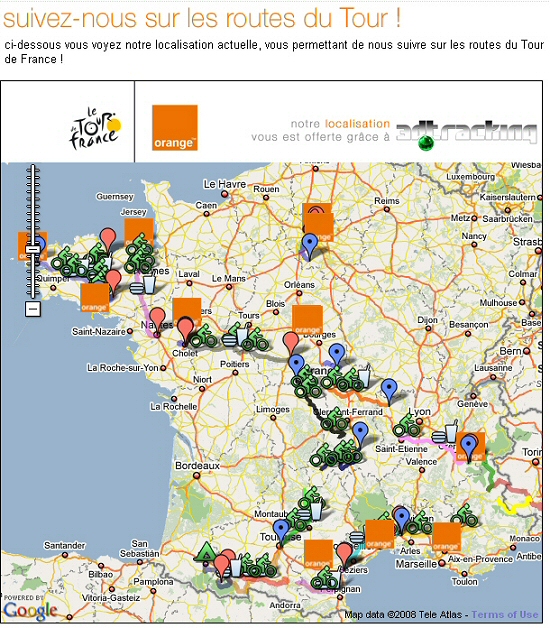Click the blue pin northwest of Lyon
This screenshot has width=550, height=628.
coord(389,390)
